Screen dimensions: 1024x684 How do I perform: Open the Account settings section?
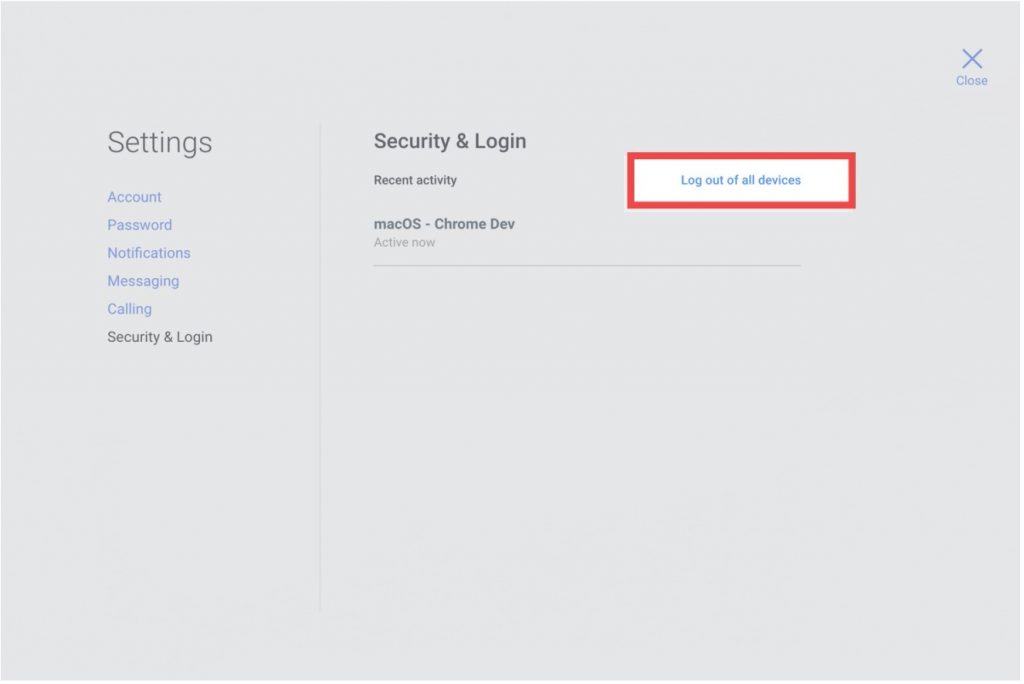[x=134, y=197]
